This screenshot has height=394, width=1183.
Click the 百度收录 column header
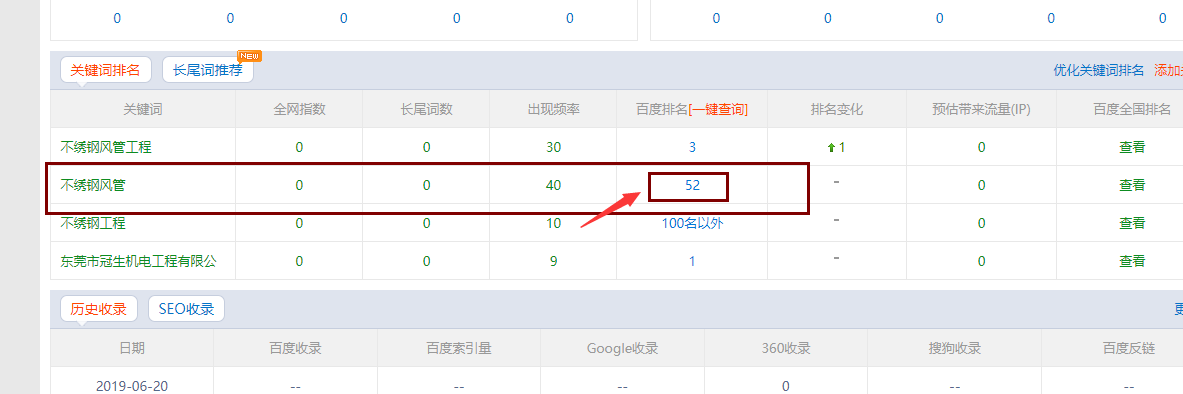[296, 348]
